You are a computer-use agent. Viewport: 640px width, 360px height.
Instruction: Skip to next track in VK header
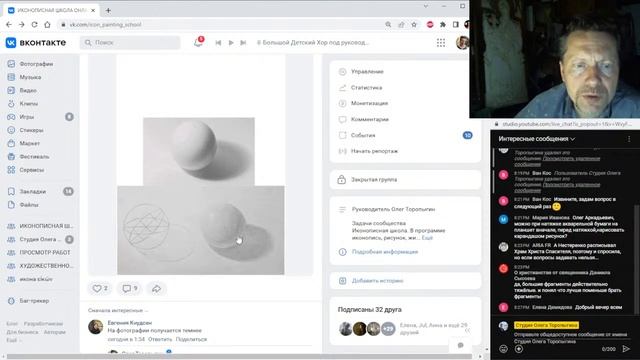(243, 42)
